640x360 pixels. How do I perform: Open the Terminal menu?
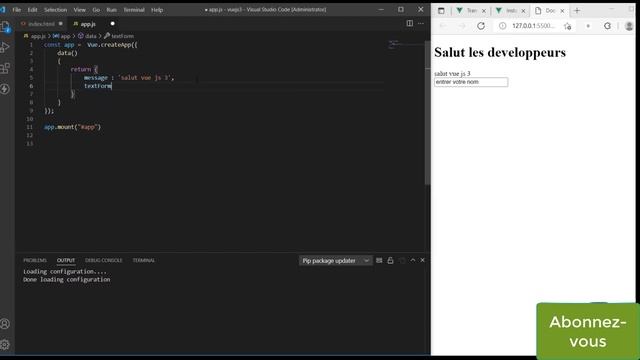[x=134, y=10]
